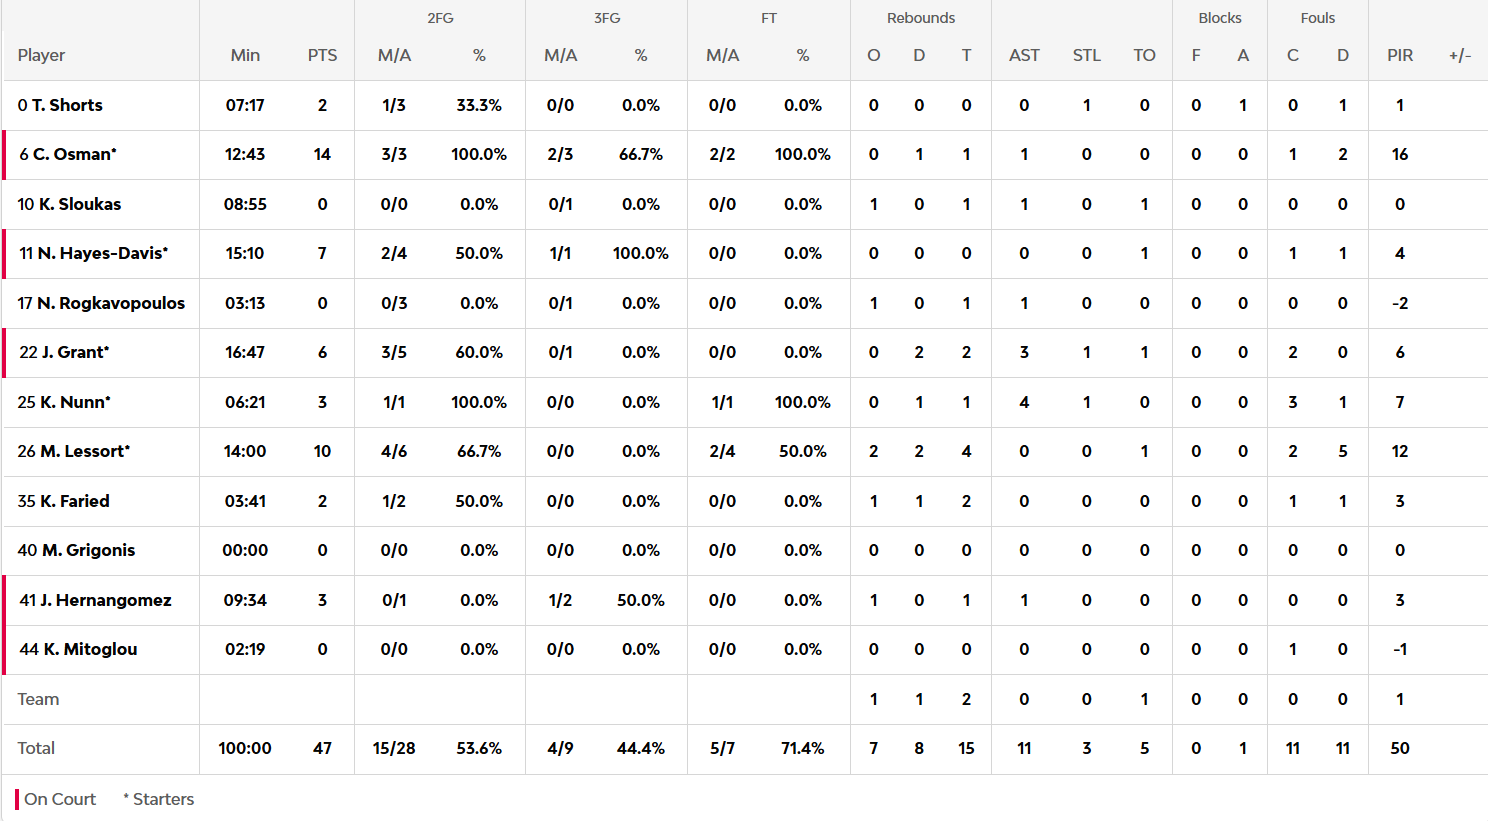Click the Total row label
Image resolution: width=1488 pixels, height=821 pixels.
36,748
